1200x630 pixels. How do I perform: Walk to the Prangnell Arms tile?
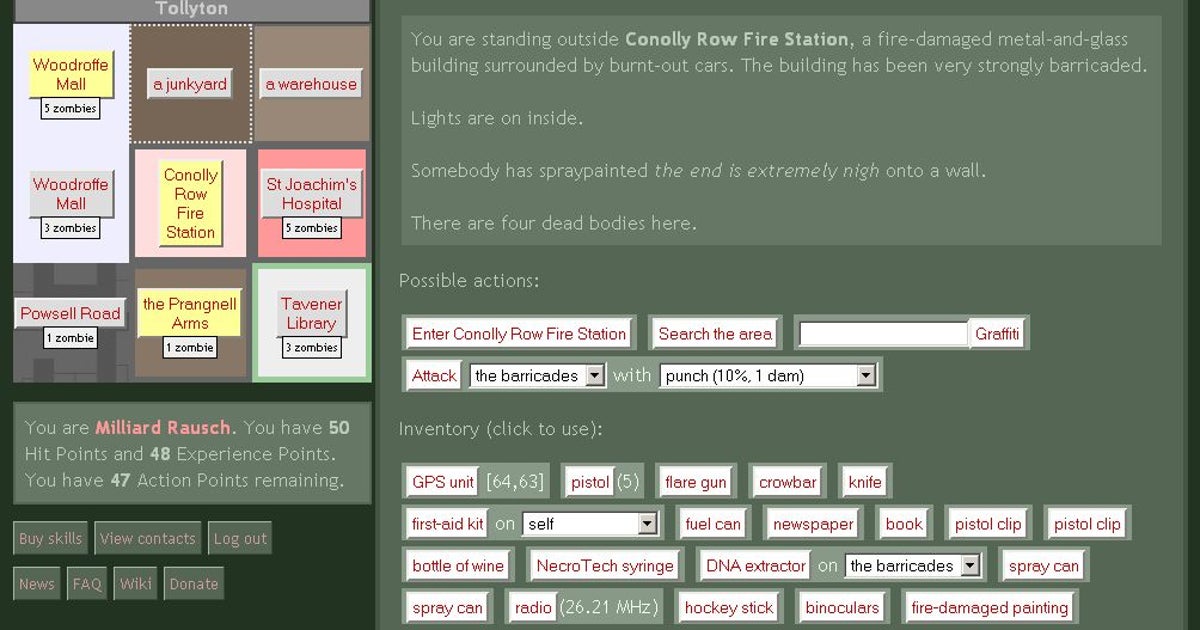pyautogui.click(x=190, y=313)
